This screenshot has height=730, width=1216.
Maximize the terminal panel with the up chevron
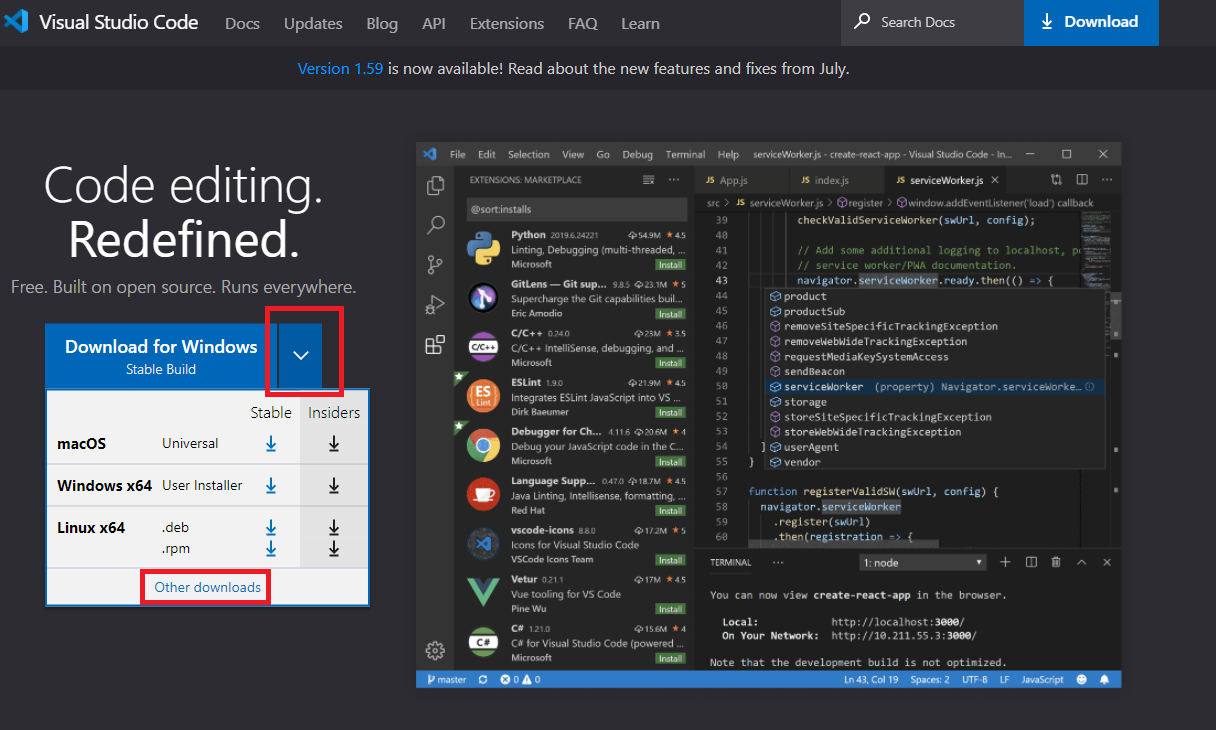pos(1081,562)
